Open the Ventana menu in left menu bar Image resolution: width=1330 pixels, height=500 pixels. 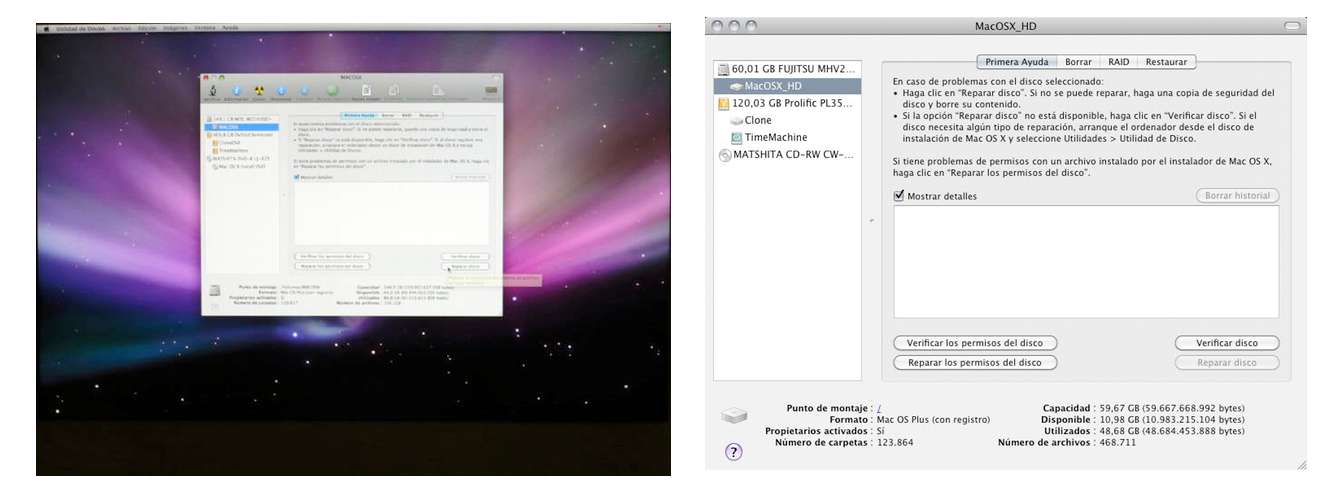click(x=204, y=29)
